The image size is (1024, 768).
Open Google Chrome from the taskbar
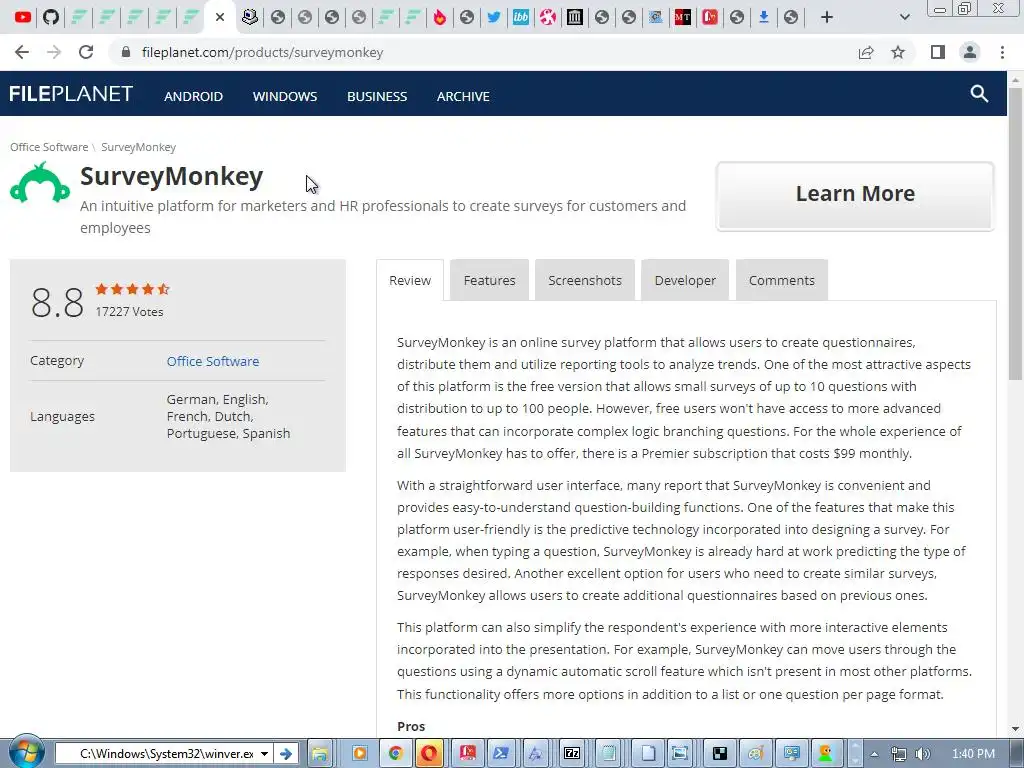(x=395, y=754)
